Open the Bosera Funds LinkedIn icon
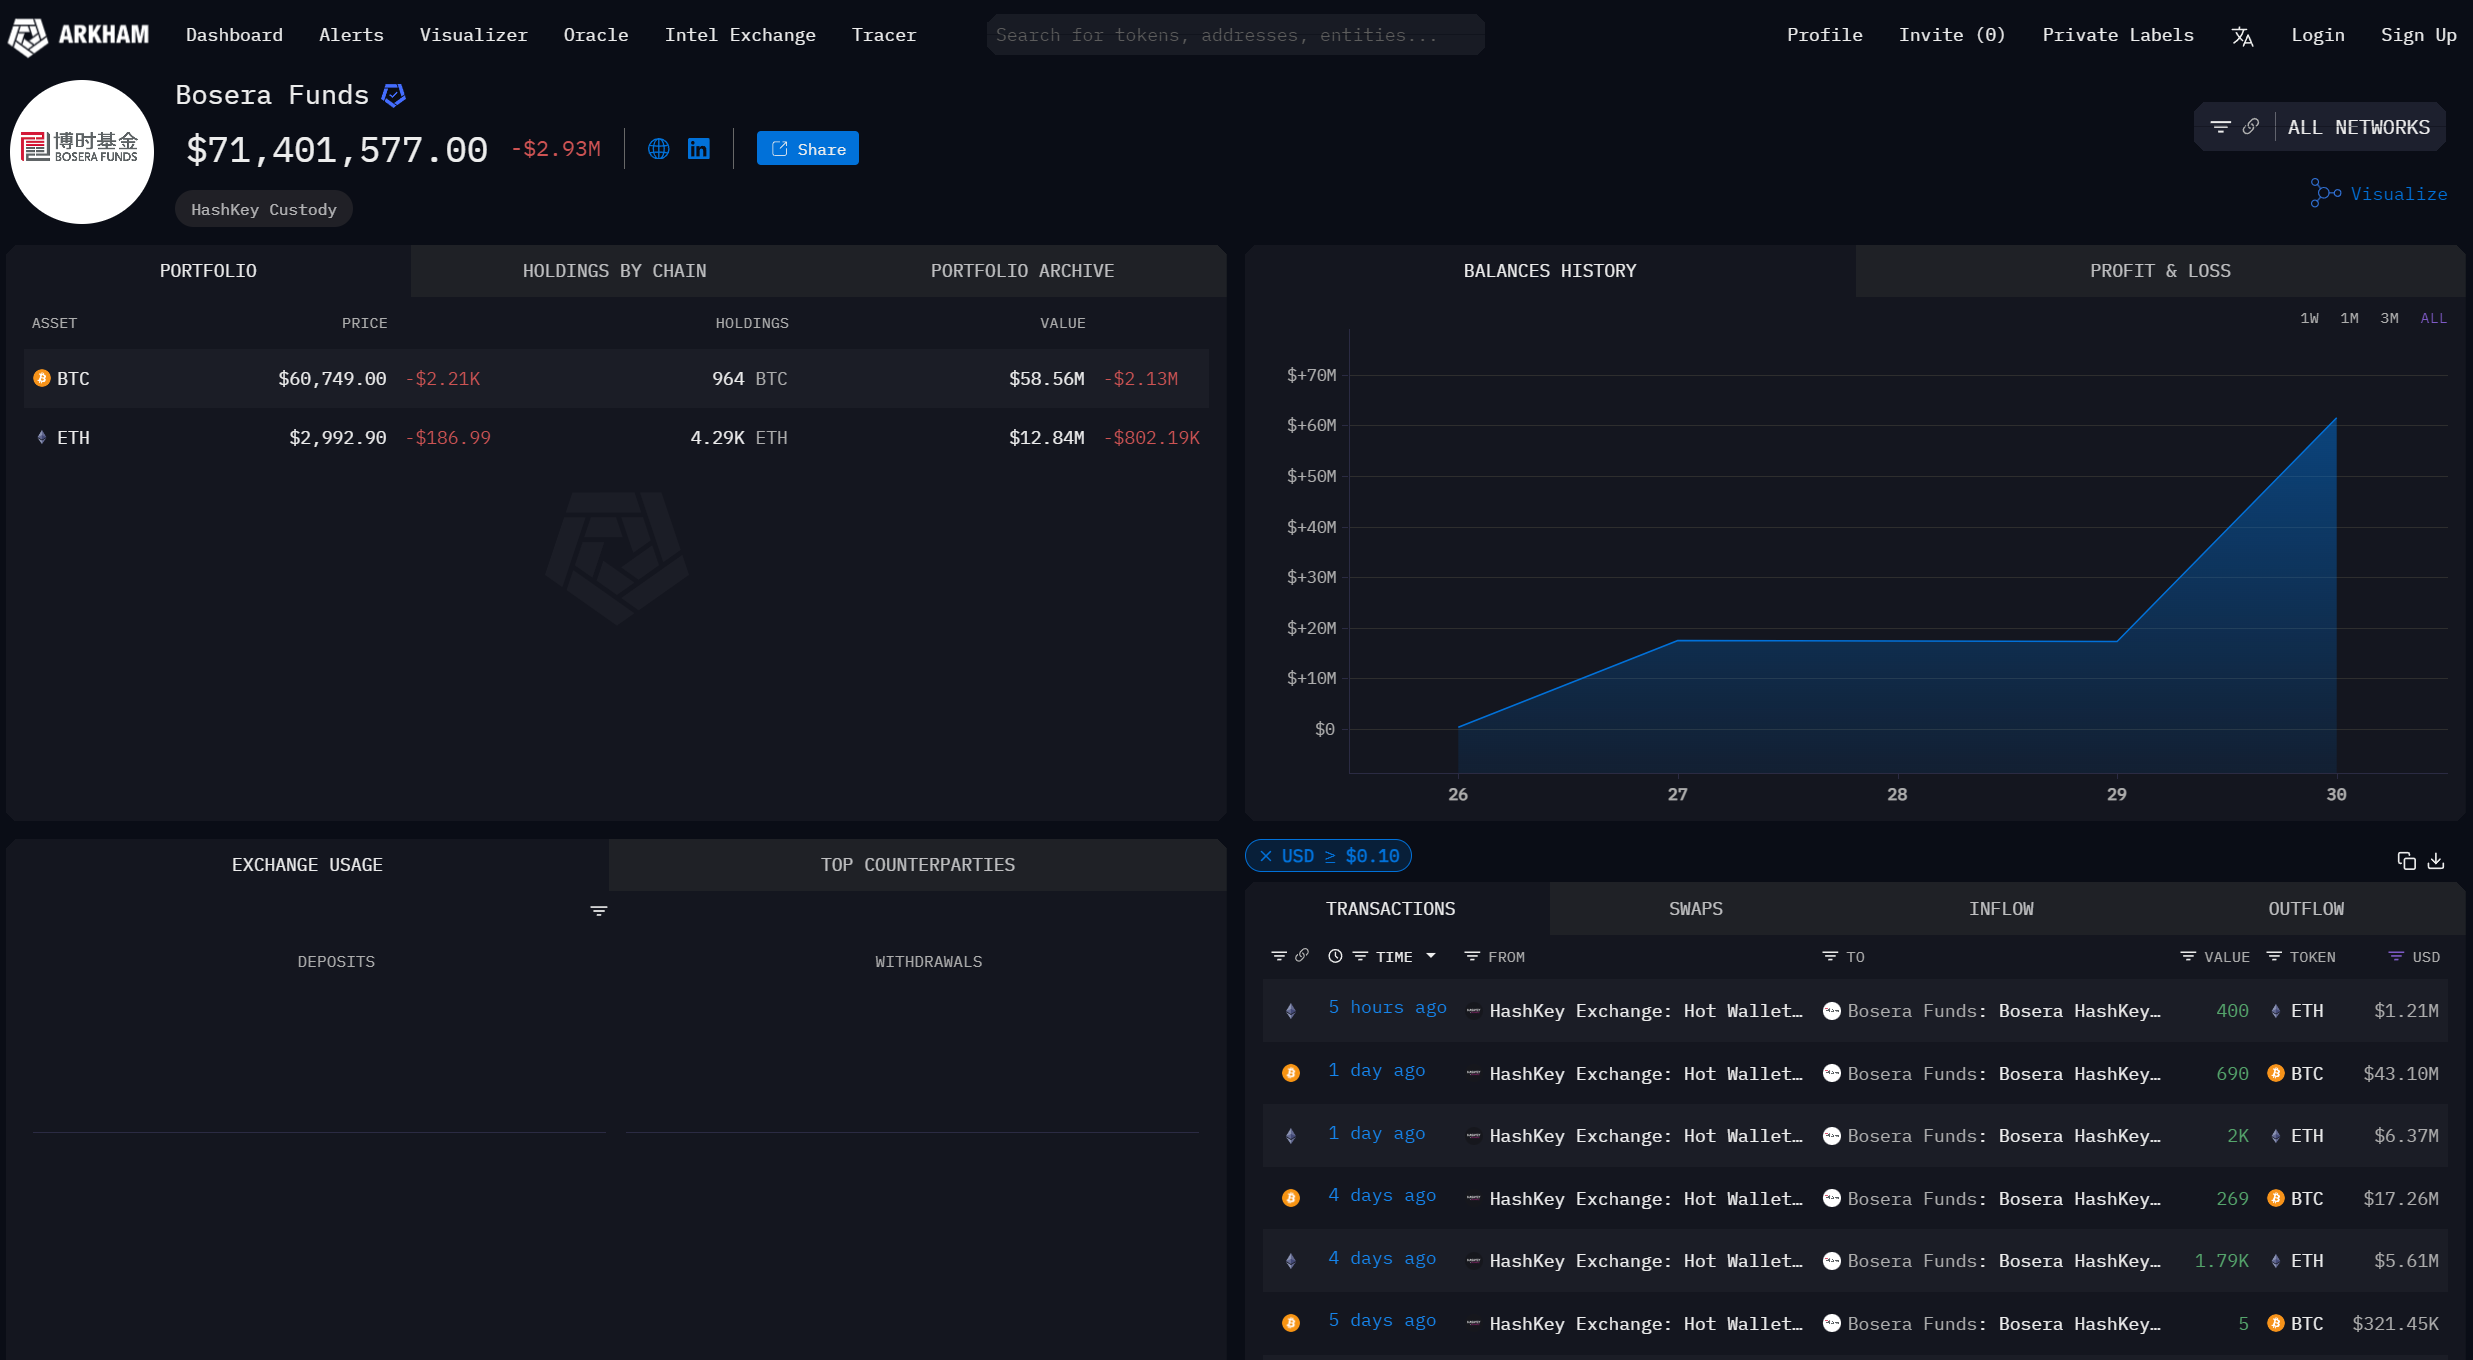The height and width of the screenshot is (1360, 2473). (699, 149)
